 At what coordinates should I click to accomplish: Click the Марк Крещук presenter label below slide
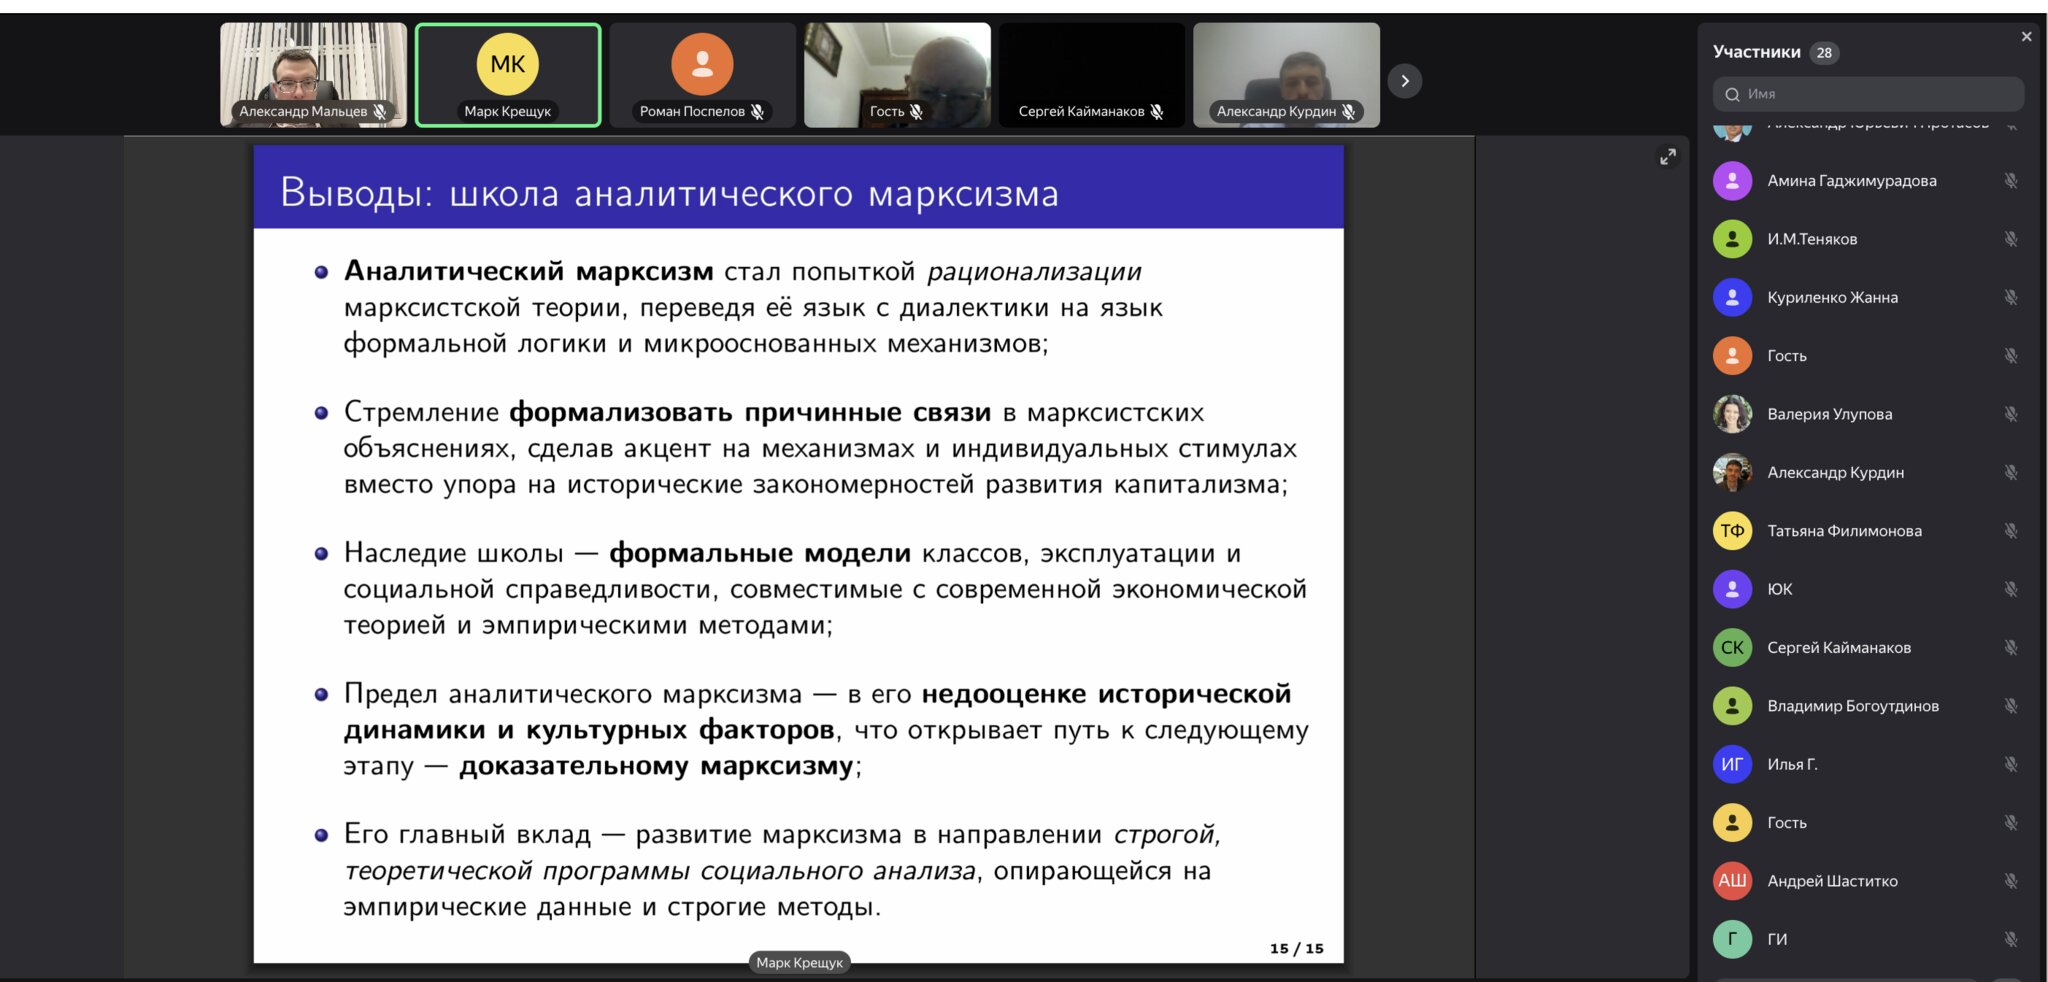coord(799,962)
